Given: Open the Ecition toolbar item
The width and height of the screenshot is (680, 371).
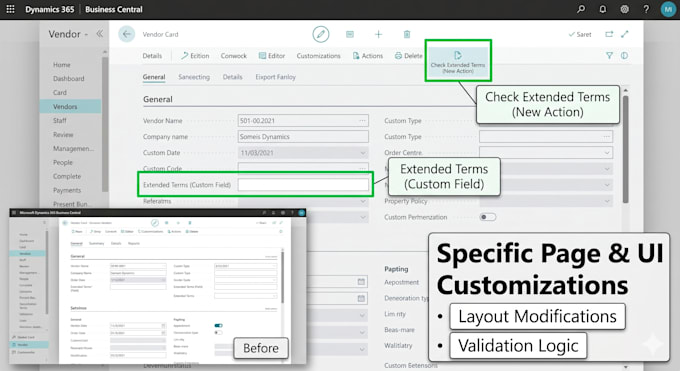Looking at the screenshot, I should pyautogui.click(x=195, y=56).
